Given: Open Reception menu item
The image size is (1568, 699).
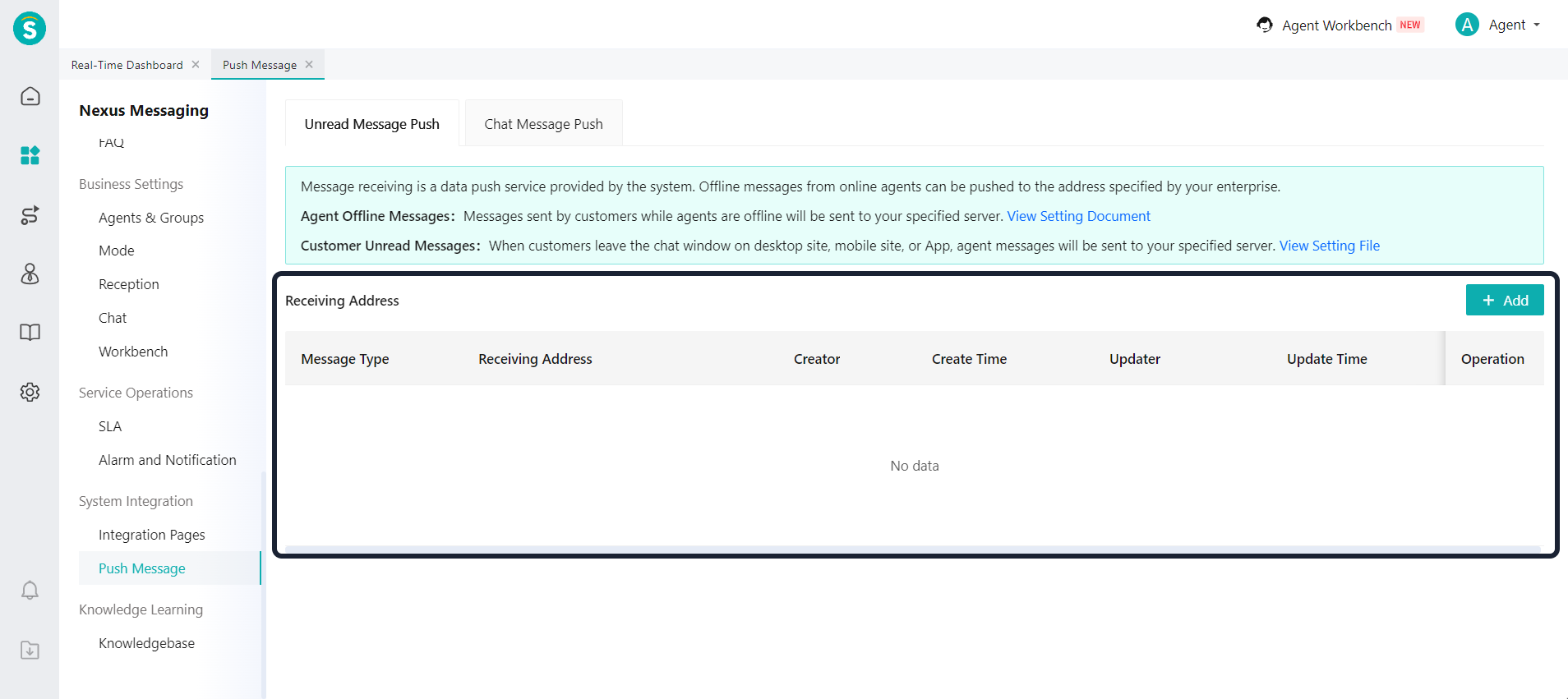Looking at the screenshot, I should tap(129, 284).
